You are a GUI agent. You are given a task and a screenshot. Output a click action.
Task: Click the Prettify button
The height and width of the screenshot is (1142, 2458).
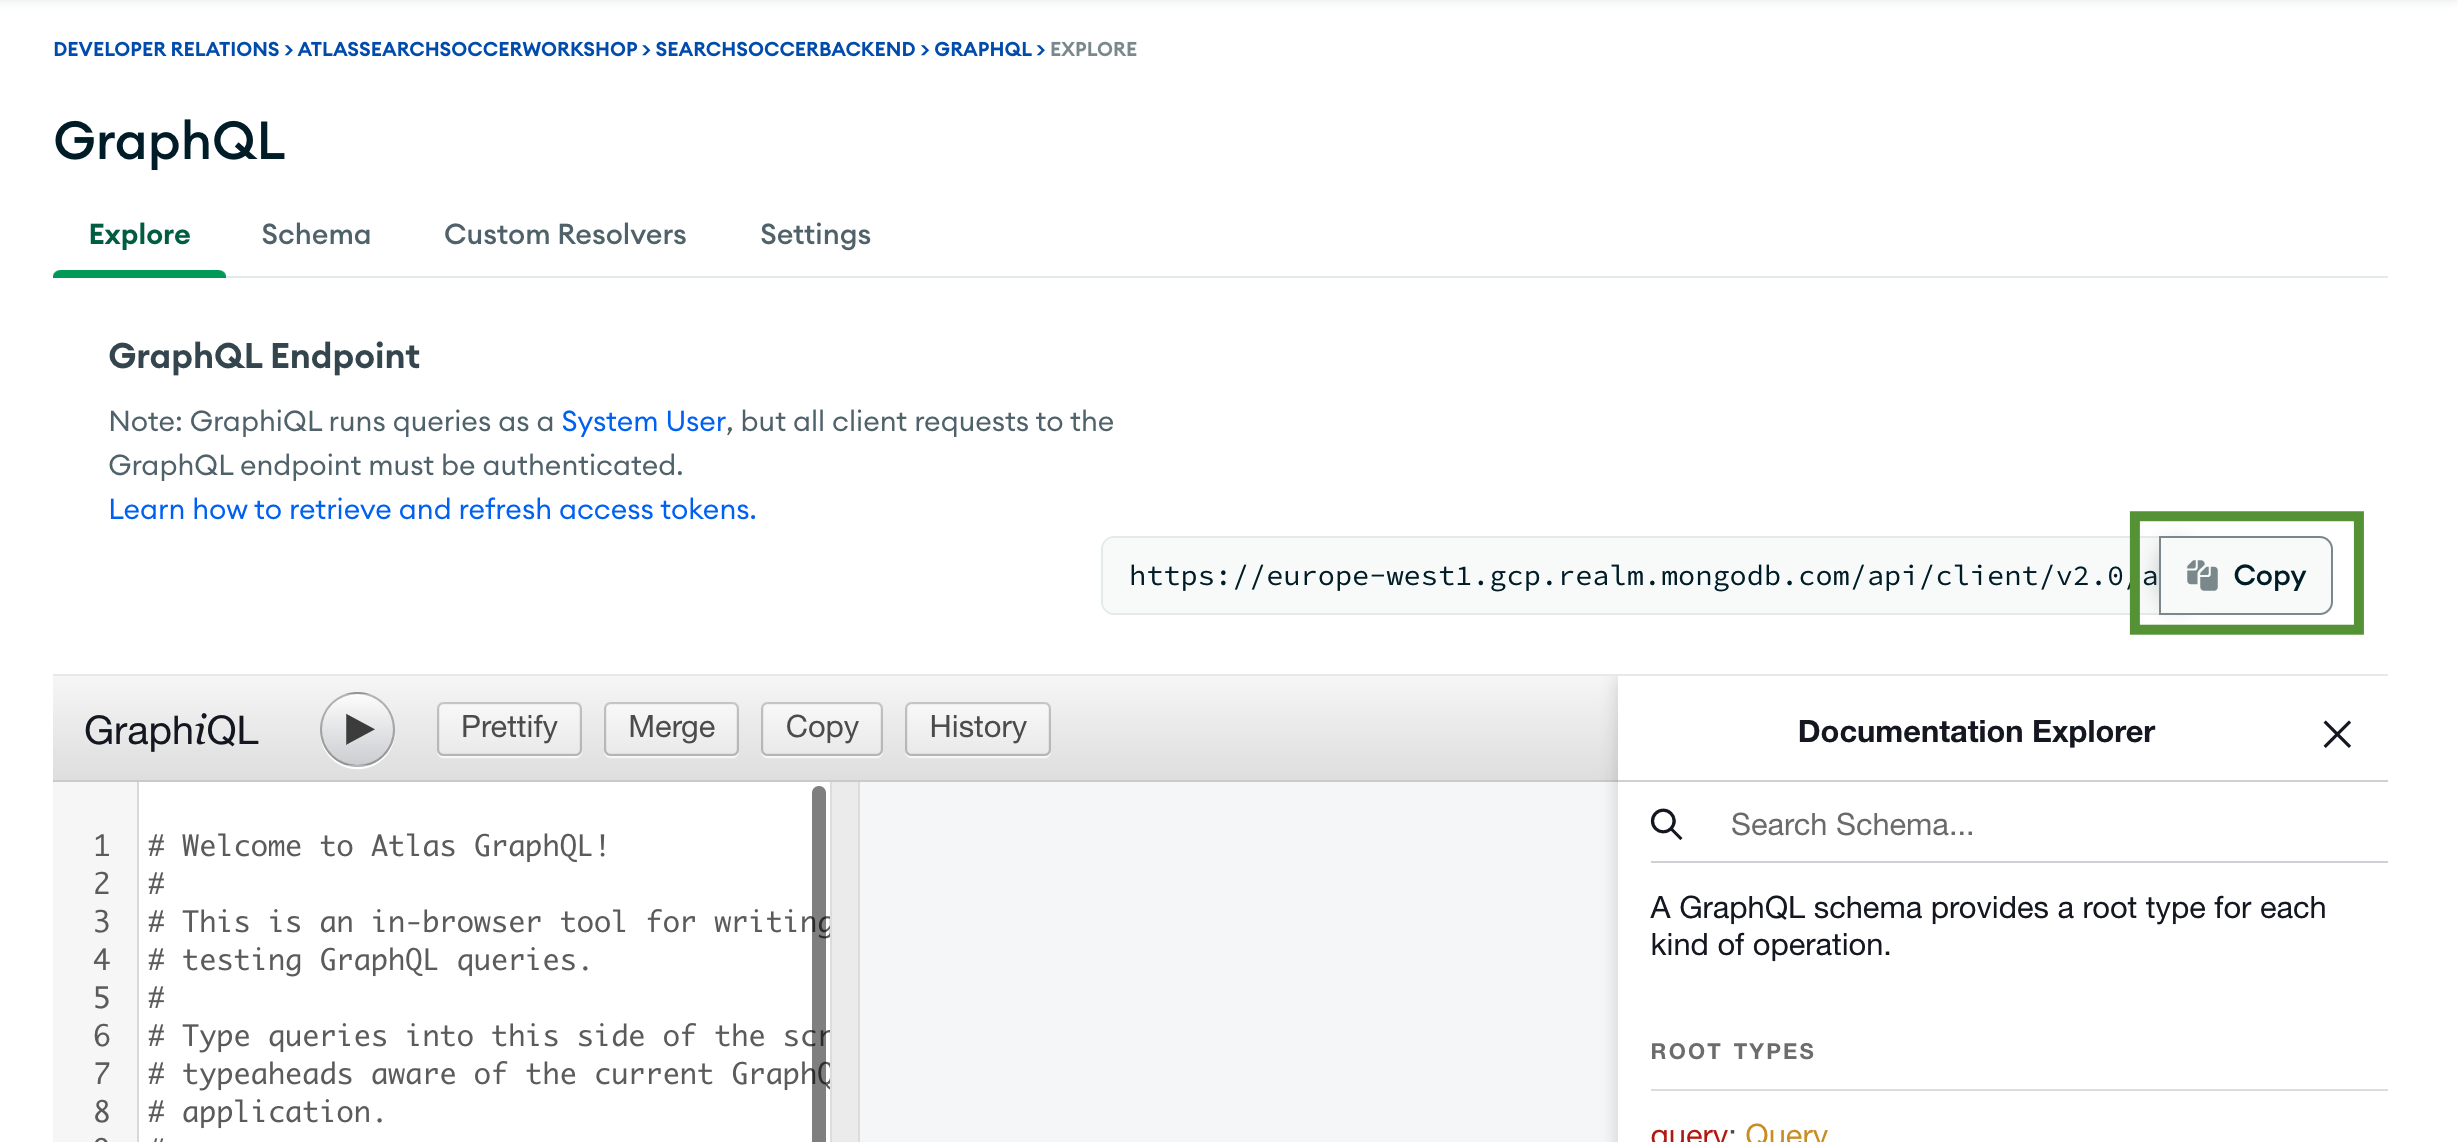click(509, 728)
